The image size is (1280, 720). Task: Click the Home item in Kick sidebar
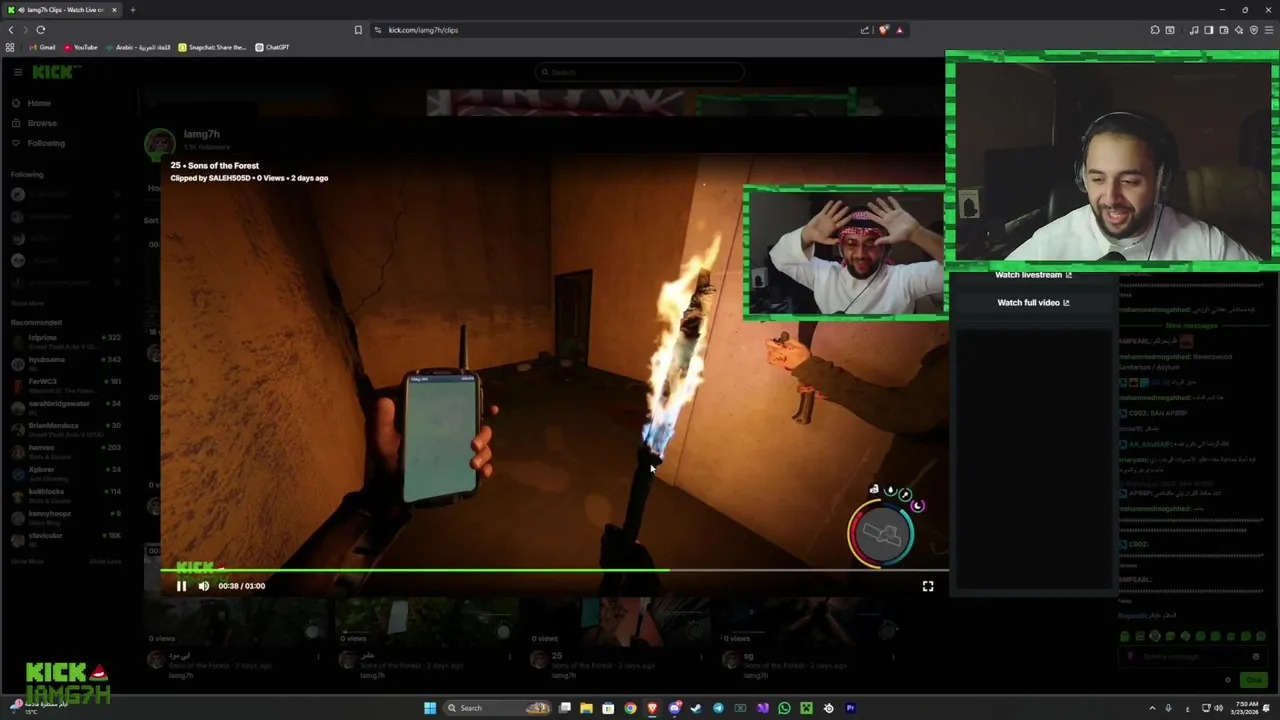(31, 103)
